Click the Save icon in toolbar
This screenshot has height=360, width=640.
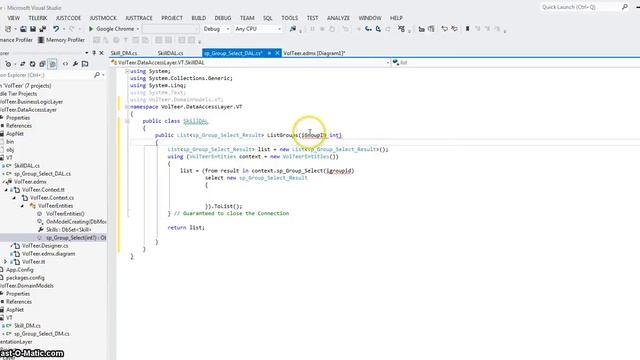coord(33,29)
